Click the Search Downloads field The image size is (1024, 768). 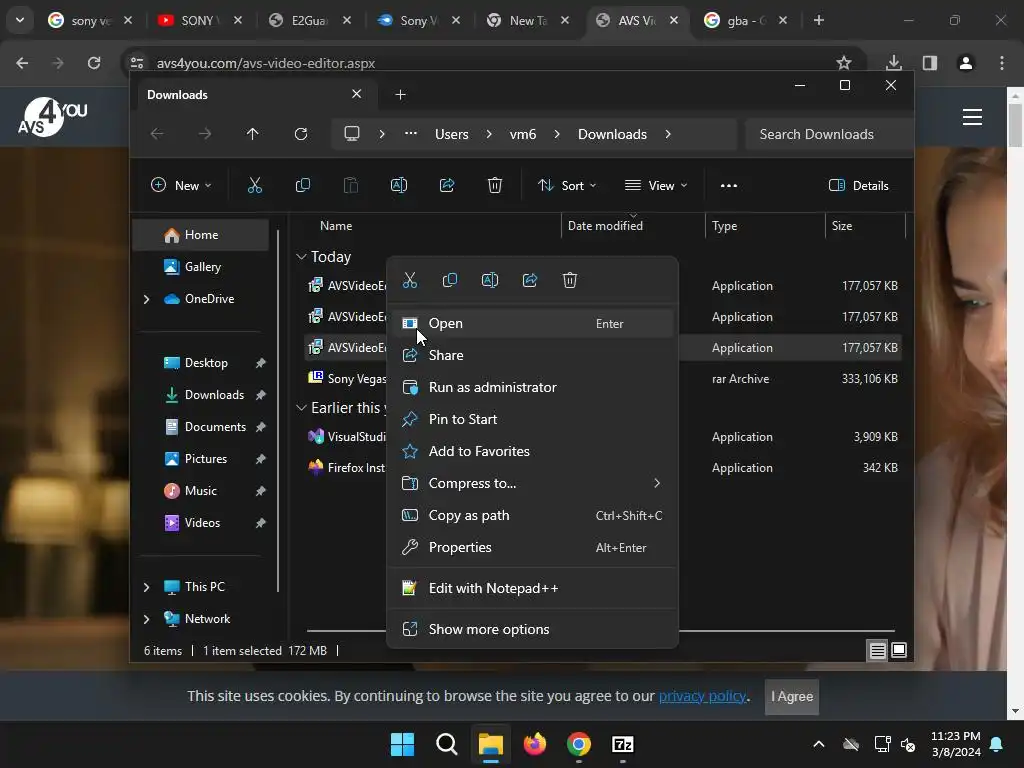tap(828, 134)
